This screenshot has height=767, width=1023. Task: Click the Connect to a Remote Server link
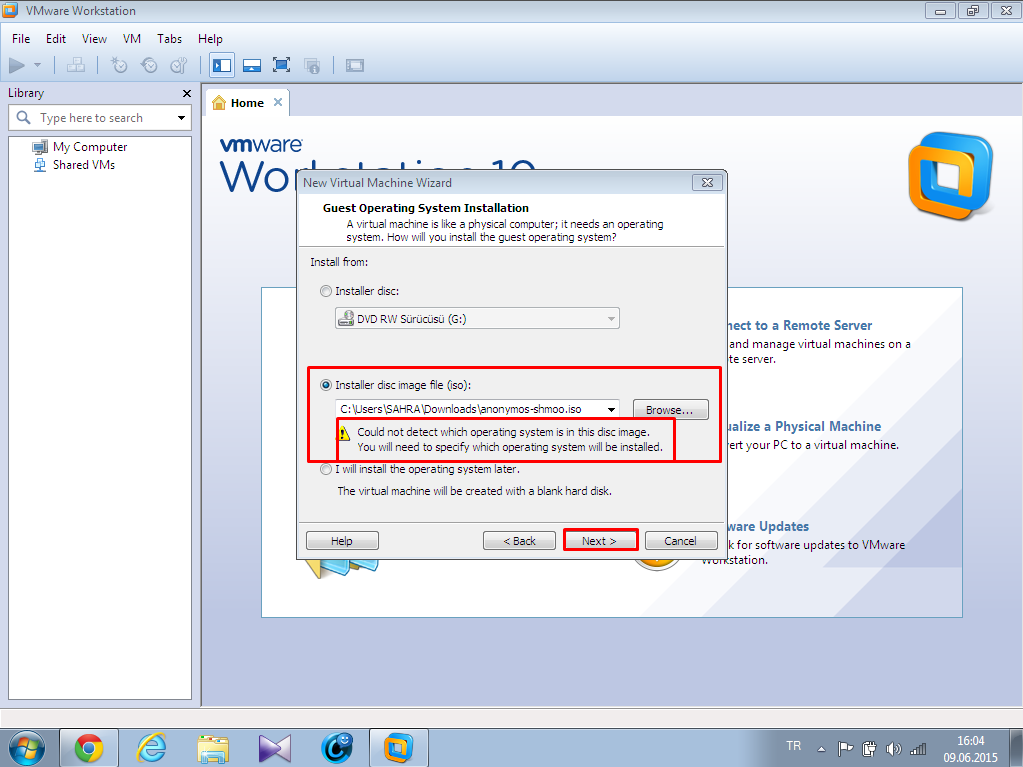(800, 325)
